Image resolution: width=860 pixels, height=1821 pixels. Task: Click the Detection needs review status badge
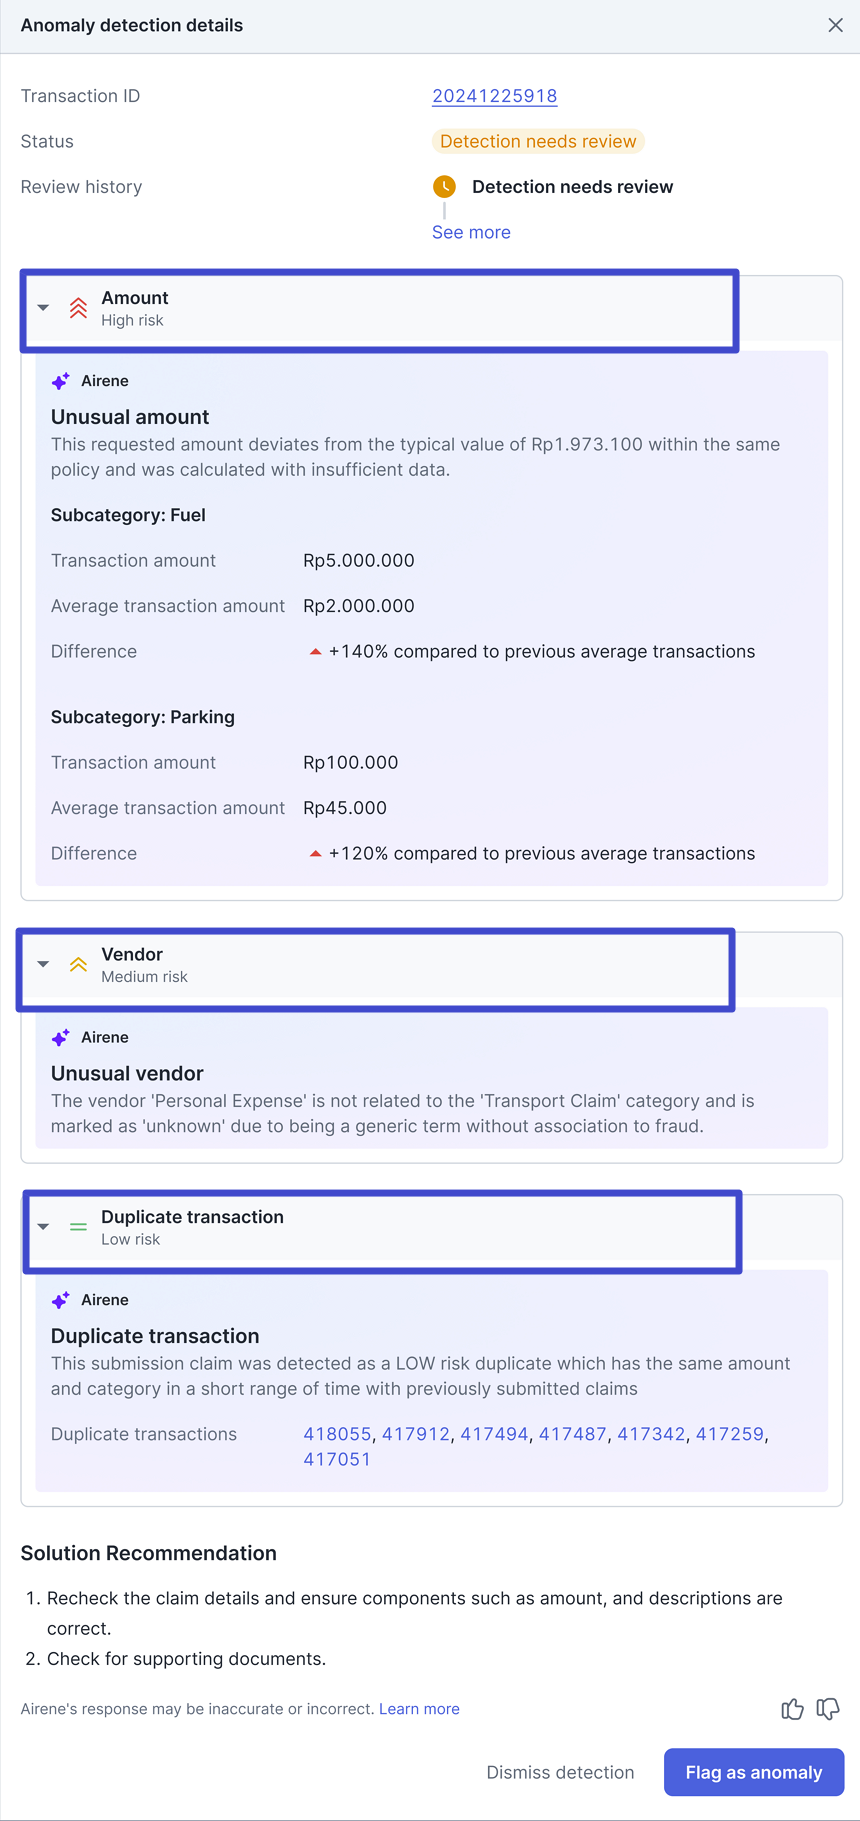coord(538,142)
